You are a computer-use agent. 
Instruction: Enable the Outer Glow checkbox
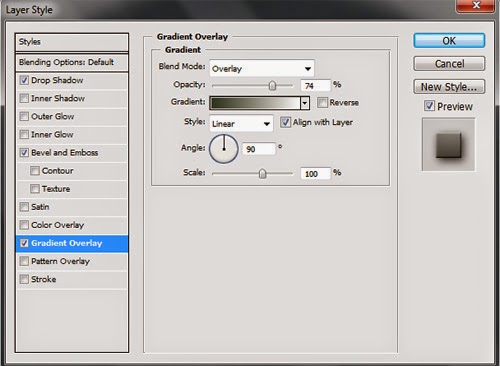point(24,116)
